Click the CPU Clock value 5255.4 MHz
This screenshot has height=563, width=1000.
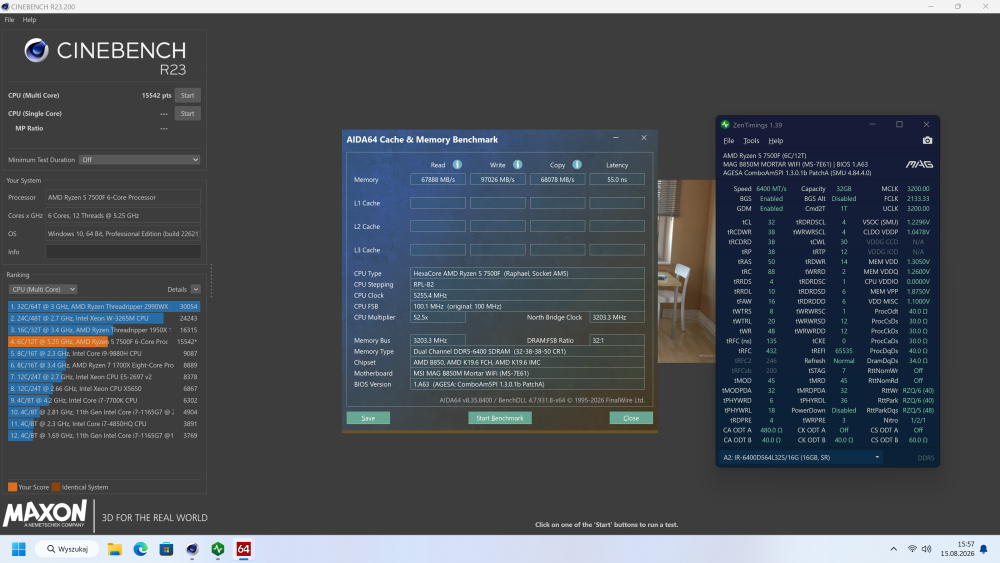point(527,295)
